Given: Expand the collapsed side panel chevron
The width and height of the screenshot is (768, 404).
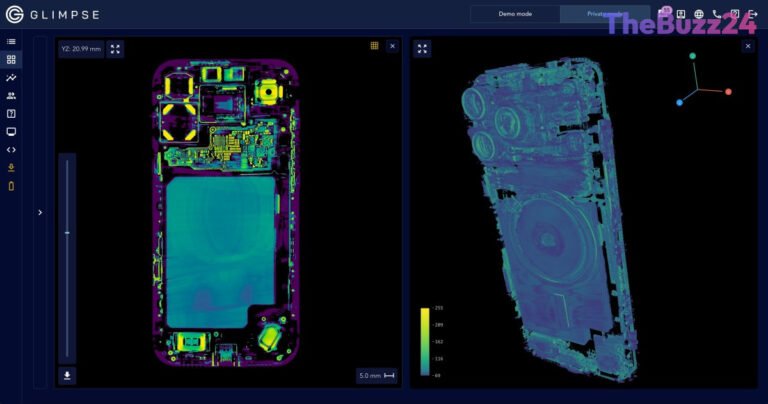Looking at the screenshot, I should [40, 213].
